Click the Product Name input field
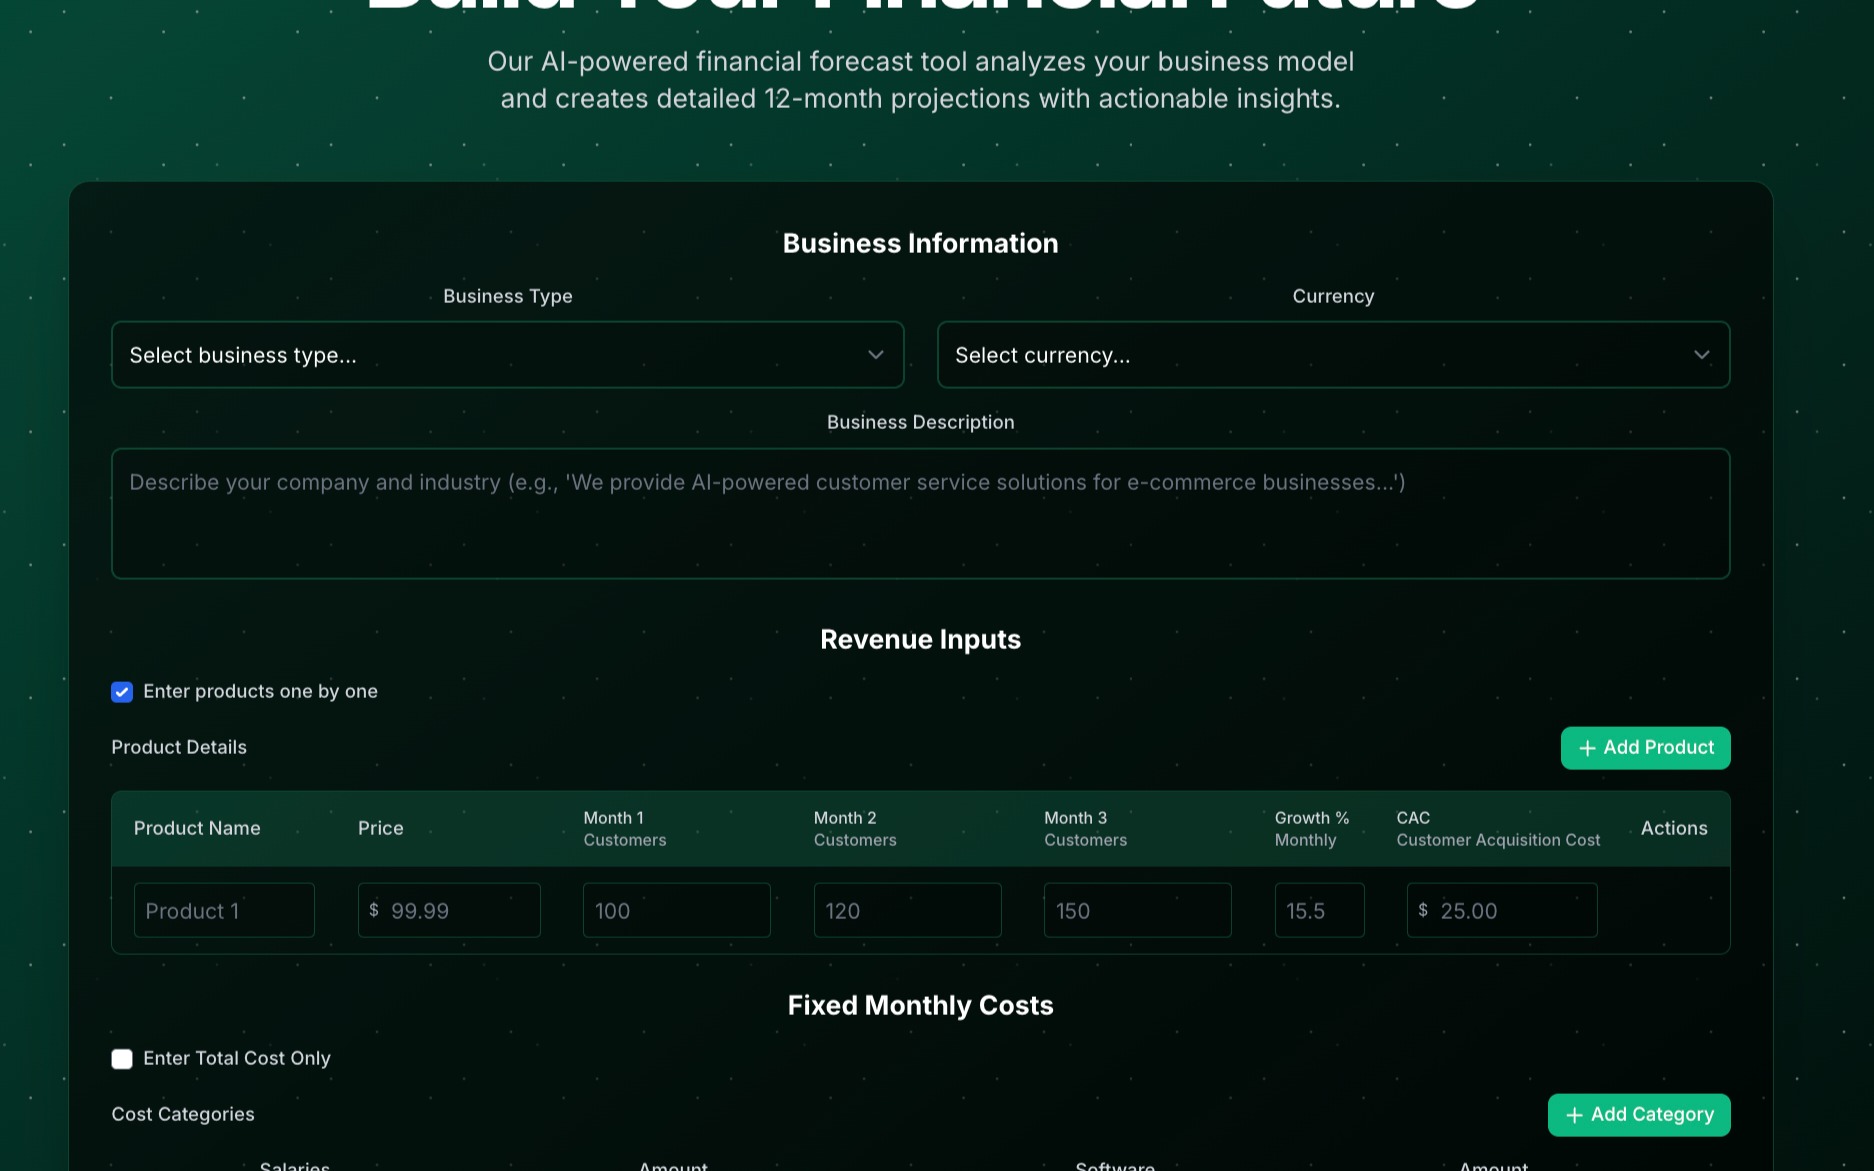The height and width of the screenshot is (1171, 1874). click(x=224, y=910)
